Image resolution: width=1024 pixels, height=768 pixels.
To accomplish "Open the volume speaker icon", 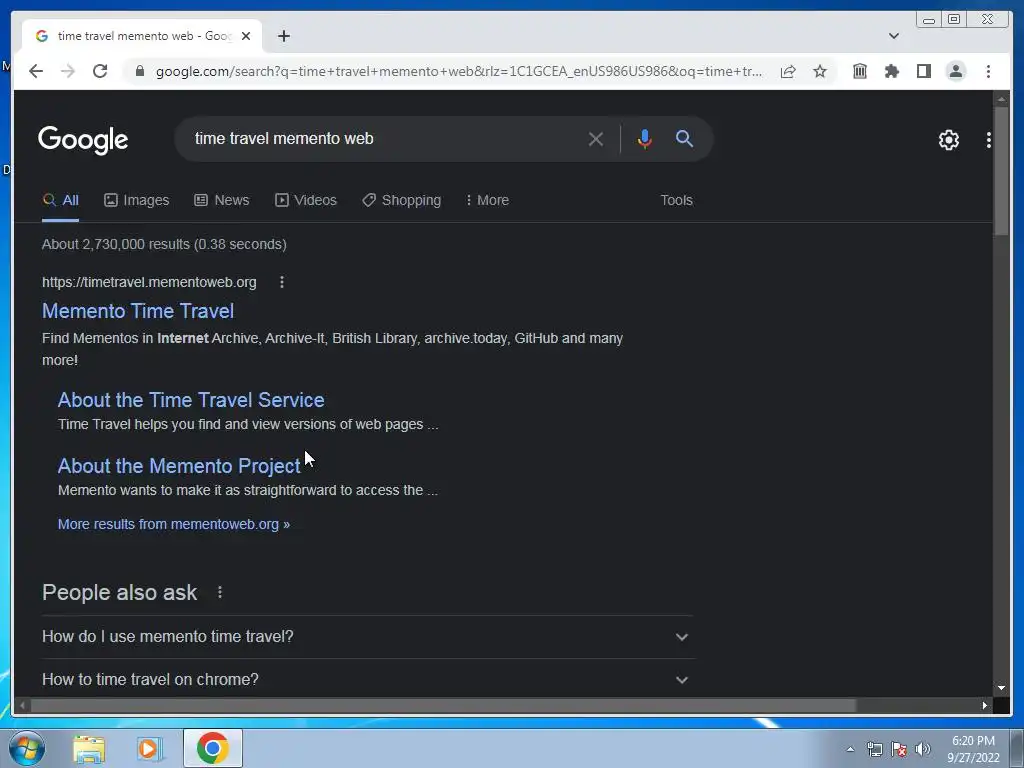I will (923, 749).
